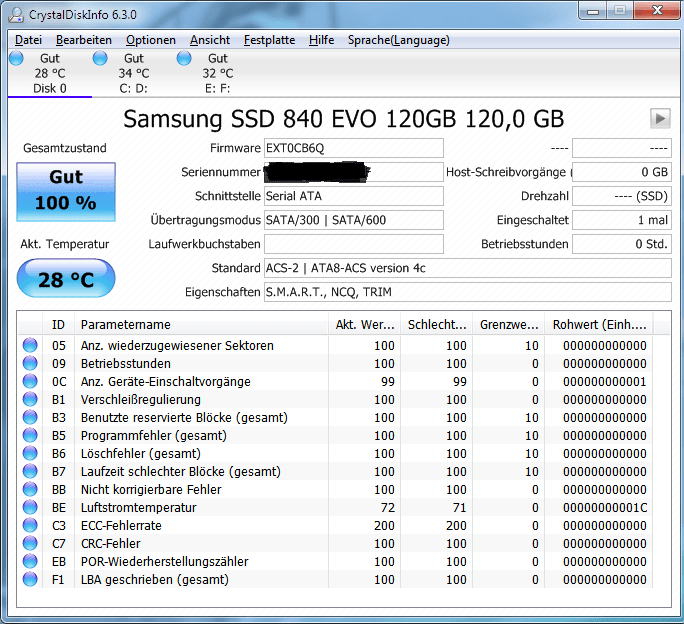Click 'LBA geschrieben (gesamt)' text

154,579
